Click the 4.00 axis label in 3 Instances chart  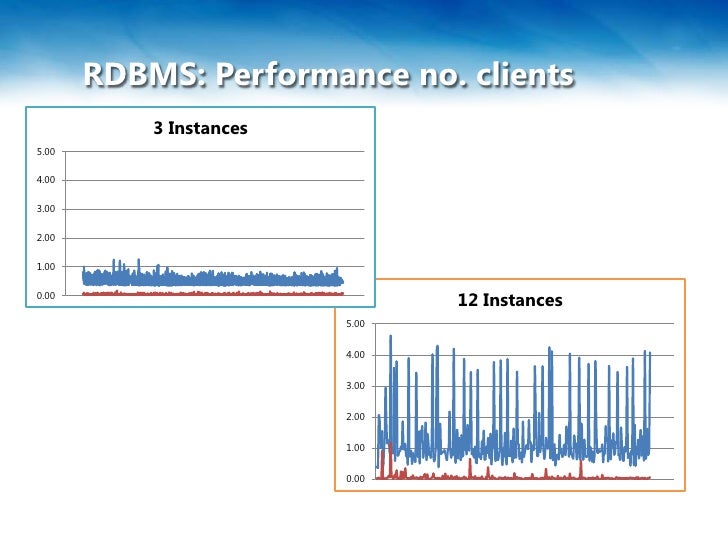46,180
